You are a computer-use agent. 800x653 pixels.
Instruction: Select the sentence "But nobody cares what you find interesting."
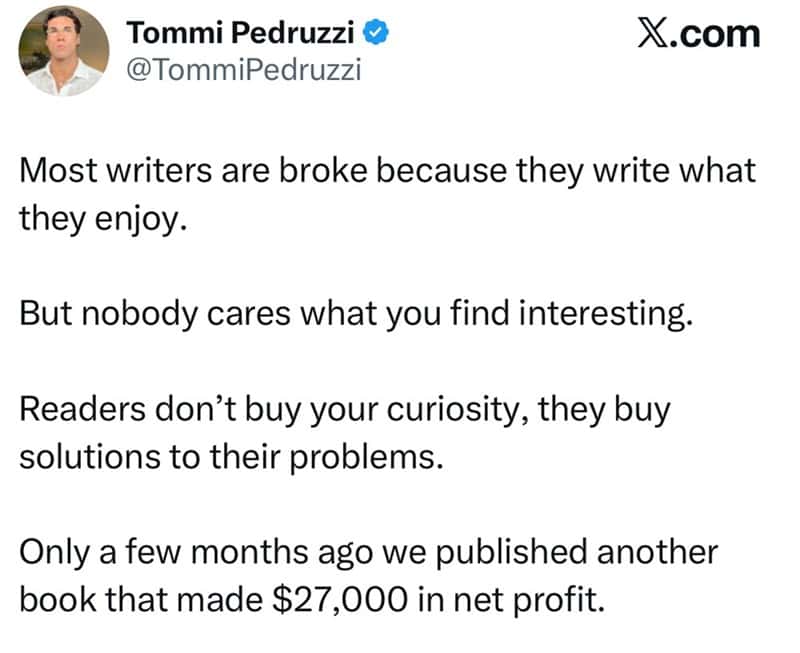(x=356, y=314)
